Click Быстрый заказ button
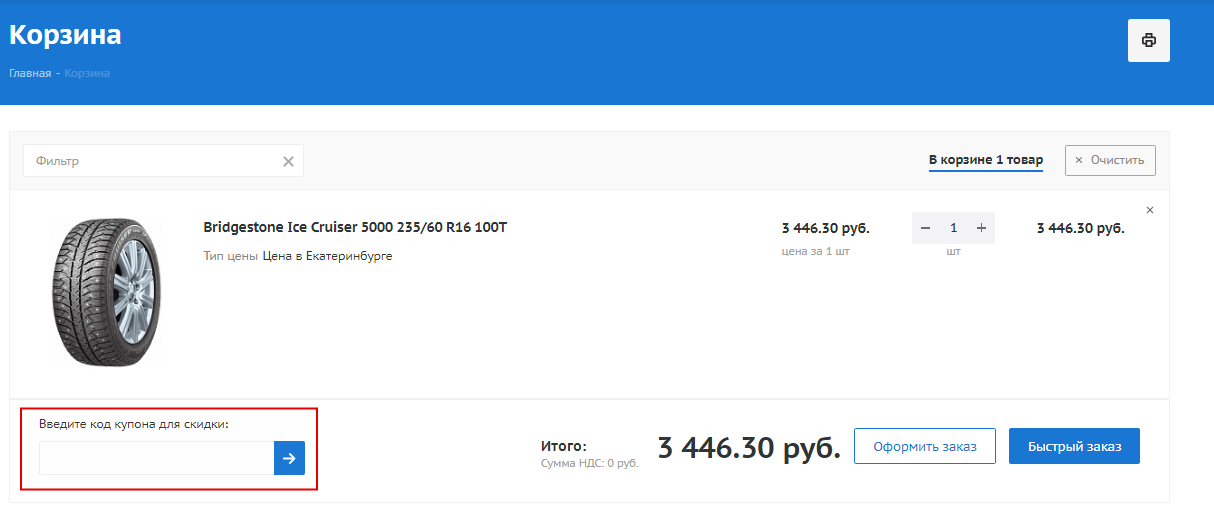Image resolution: width=1214 pixels, height=512 pixels. (1074, 446)
